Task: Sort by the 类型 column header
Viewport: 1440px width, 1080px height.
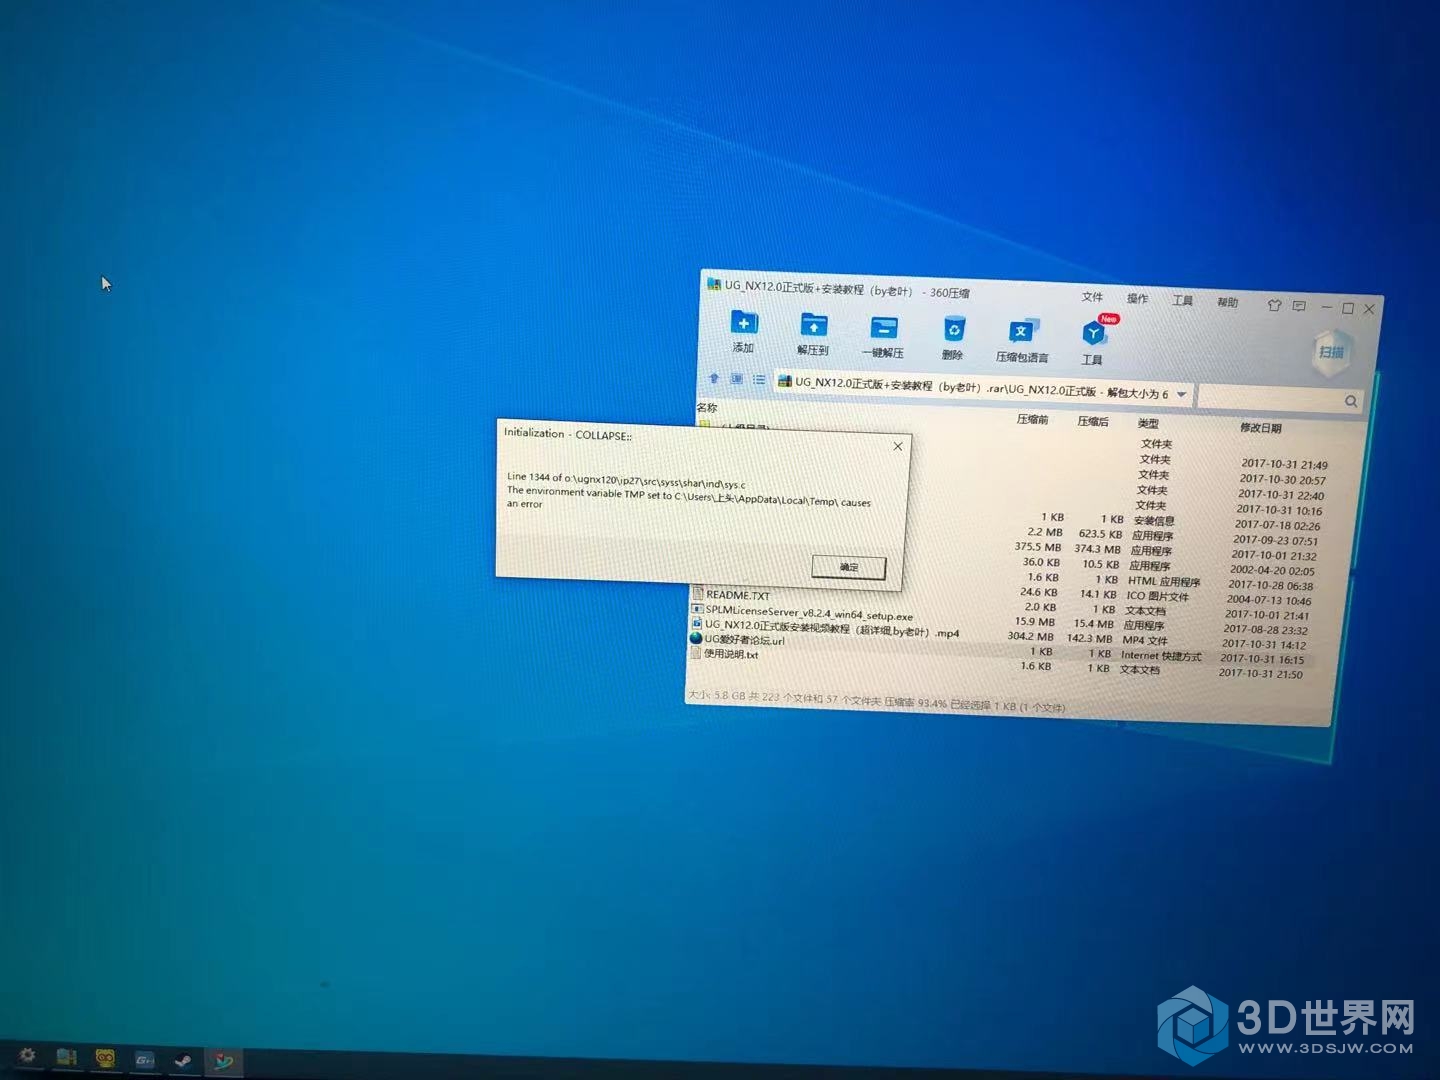Action: [x=1148, y=424]
